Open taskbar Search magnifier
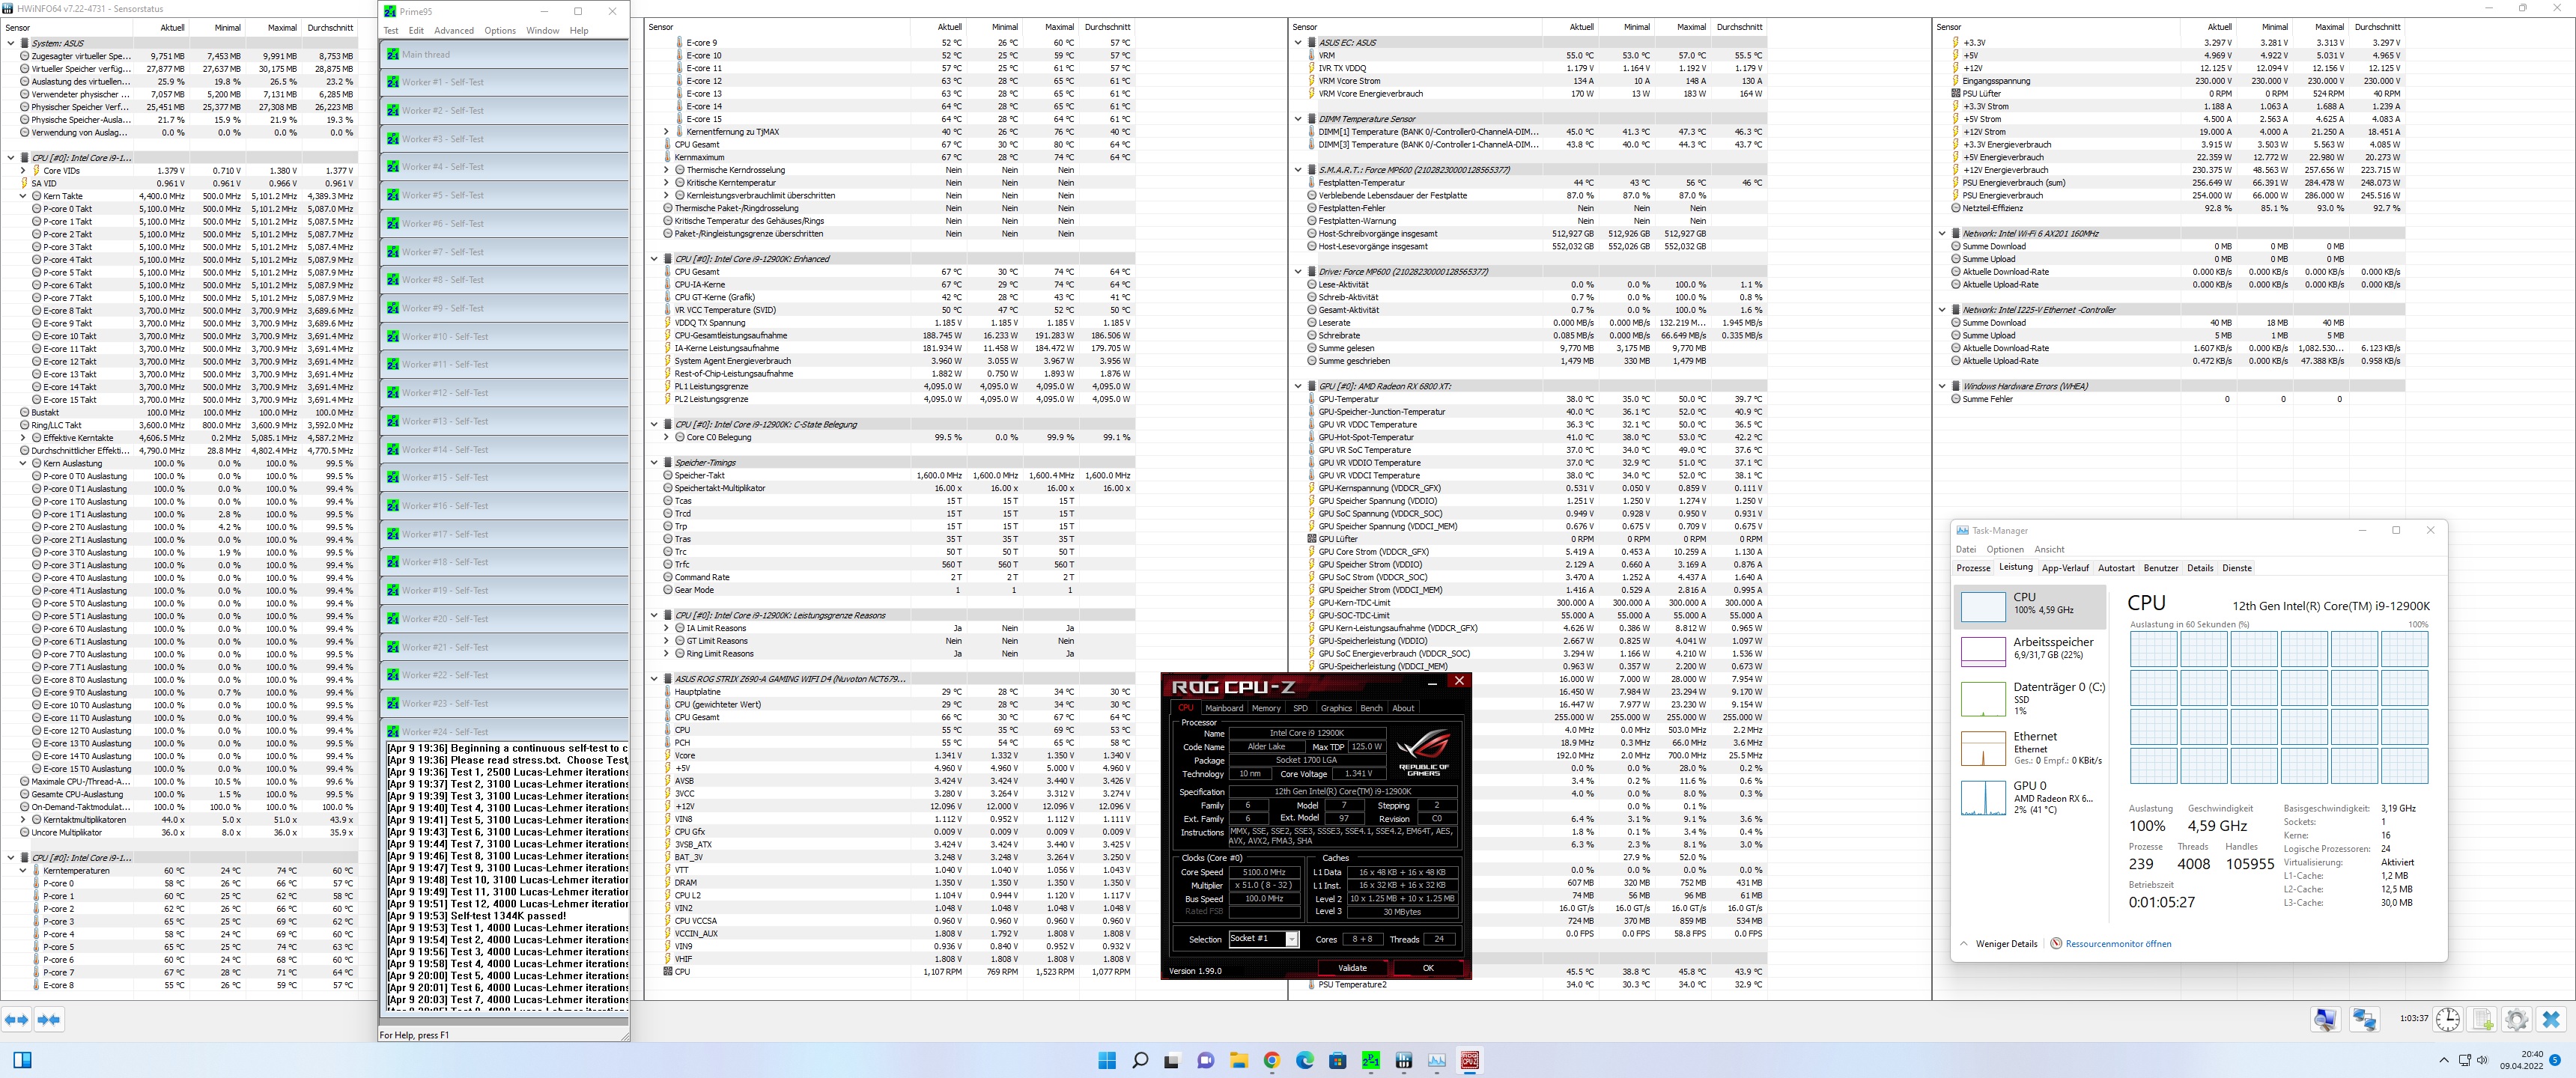The image size is (2576, 1078). 1140,1060
